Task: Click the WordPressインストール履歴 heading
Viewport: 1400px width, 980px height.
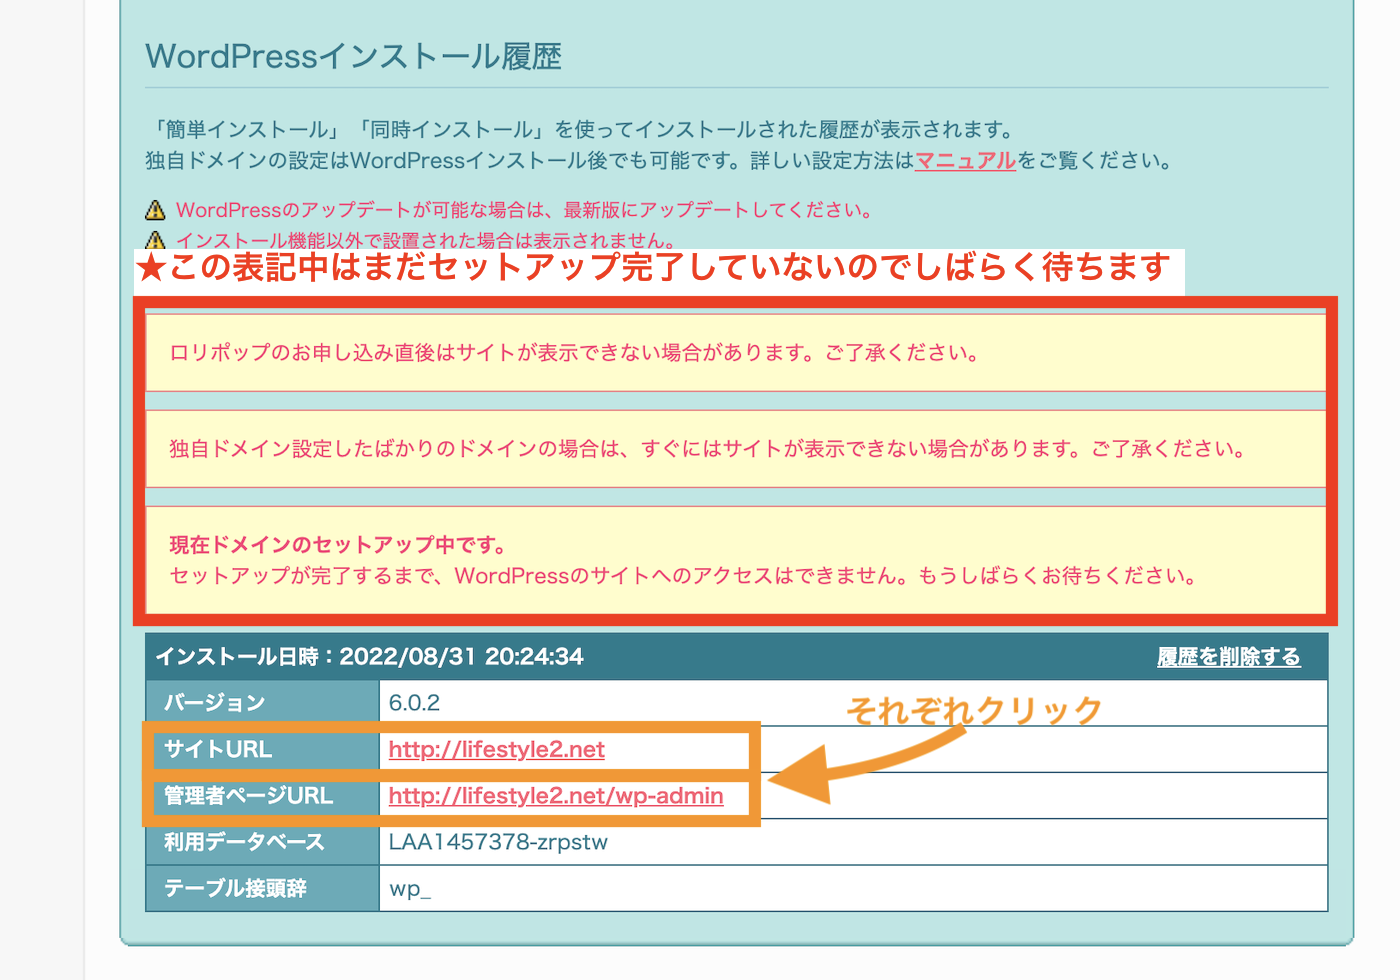Action: [x=354, y=56]
